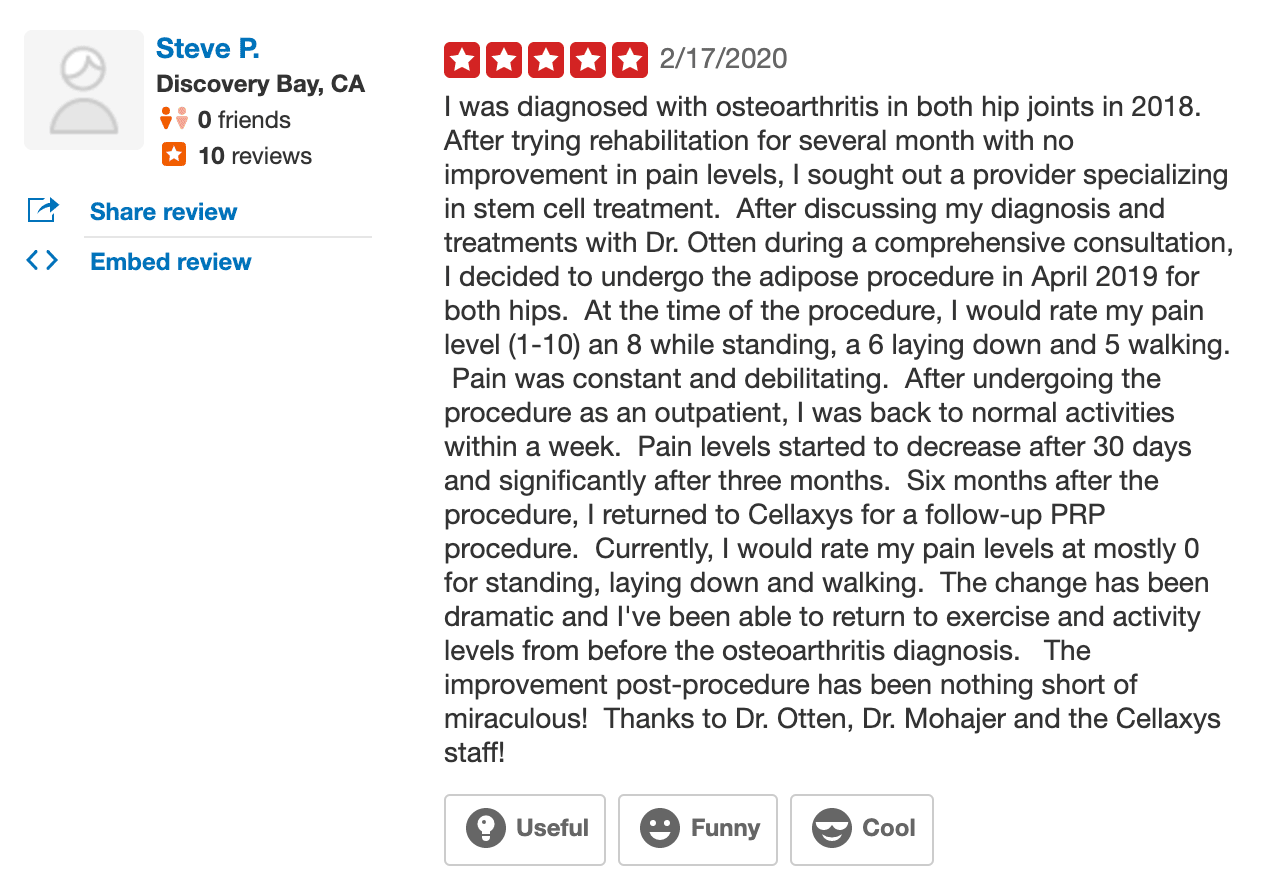The width and height of the screenshot is (1264, 892).
Task: Mark the review as Cool
Action: [x=862, y=829]
